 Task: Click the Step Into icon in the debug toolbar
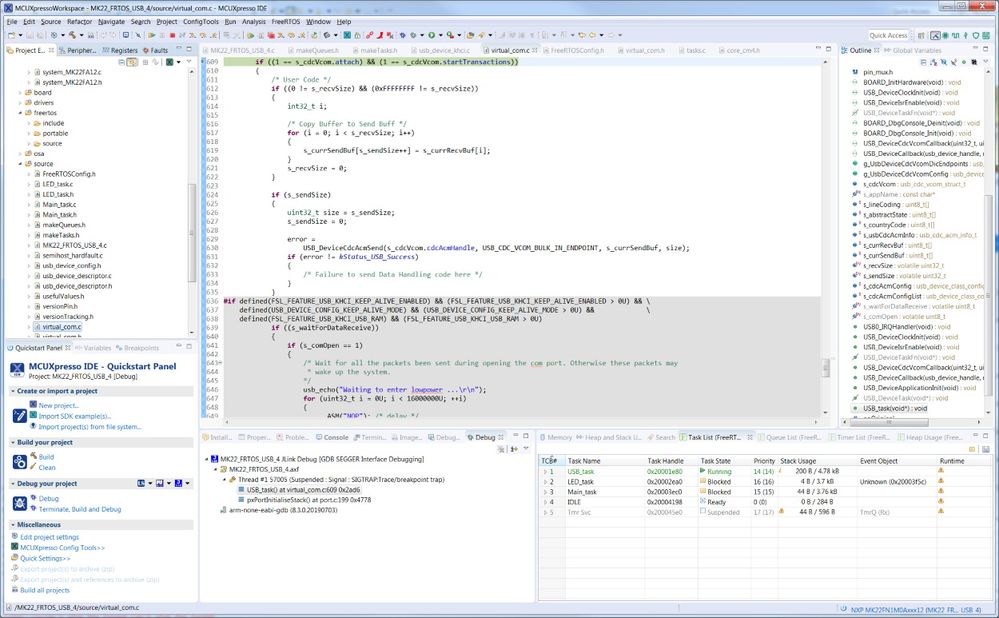(192, 33)
